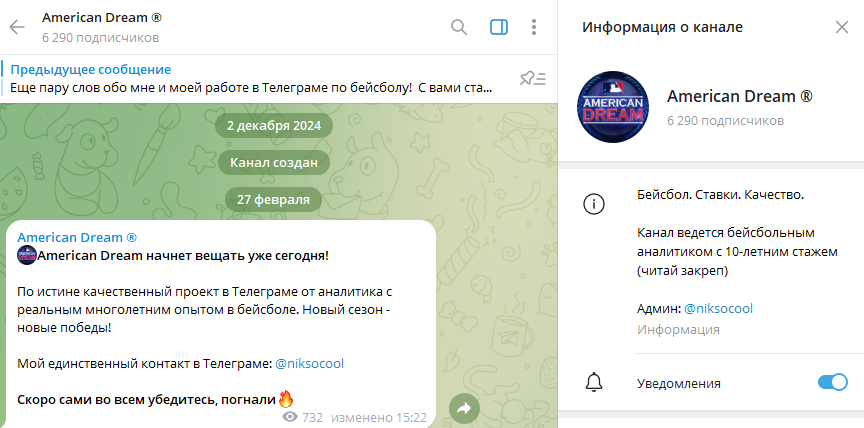This screenshot has width=864, height=428.
Task: Click the (читай закреп) description line
Action: coord(682,271)
